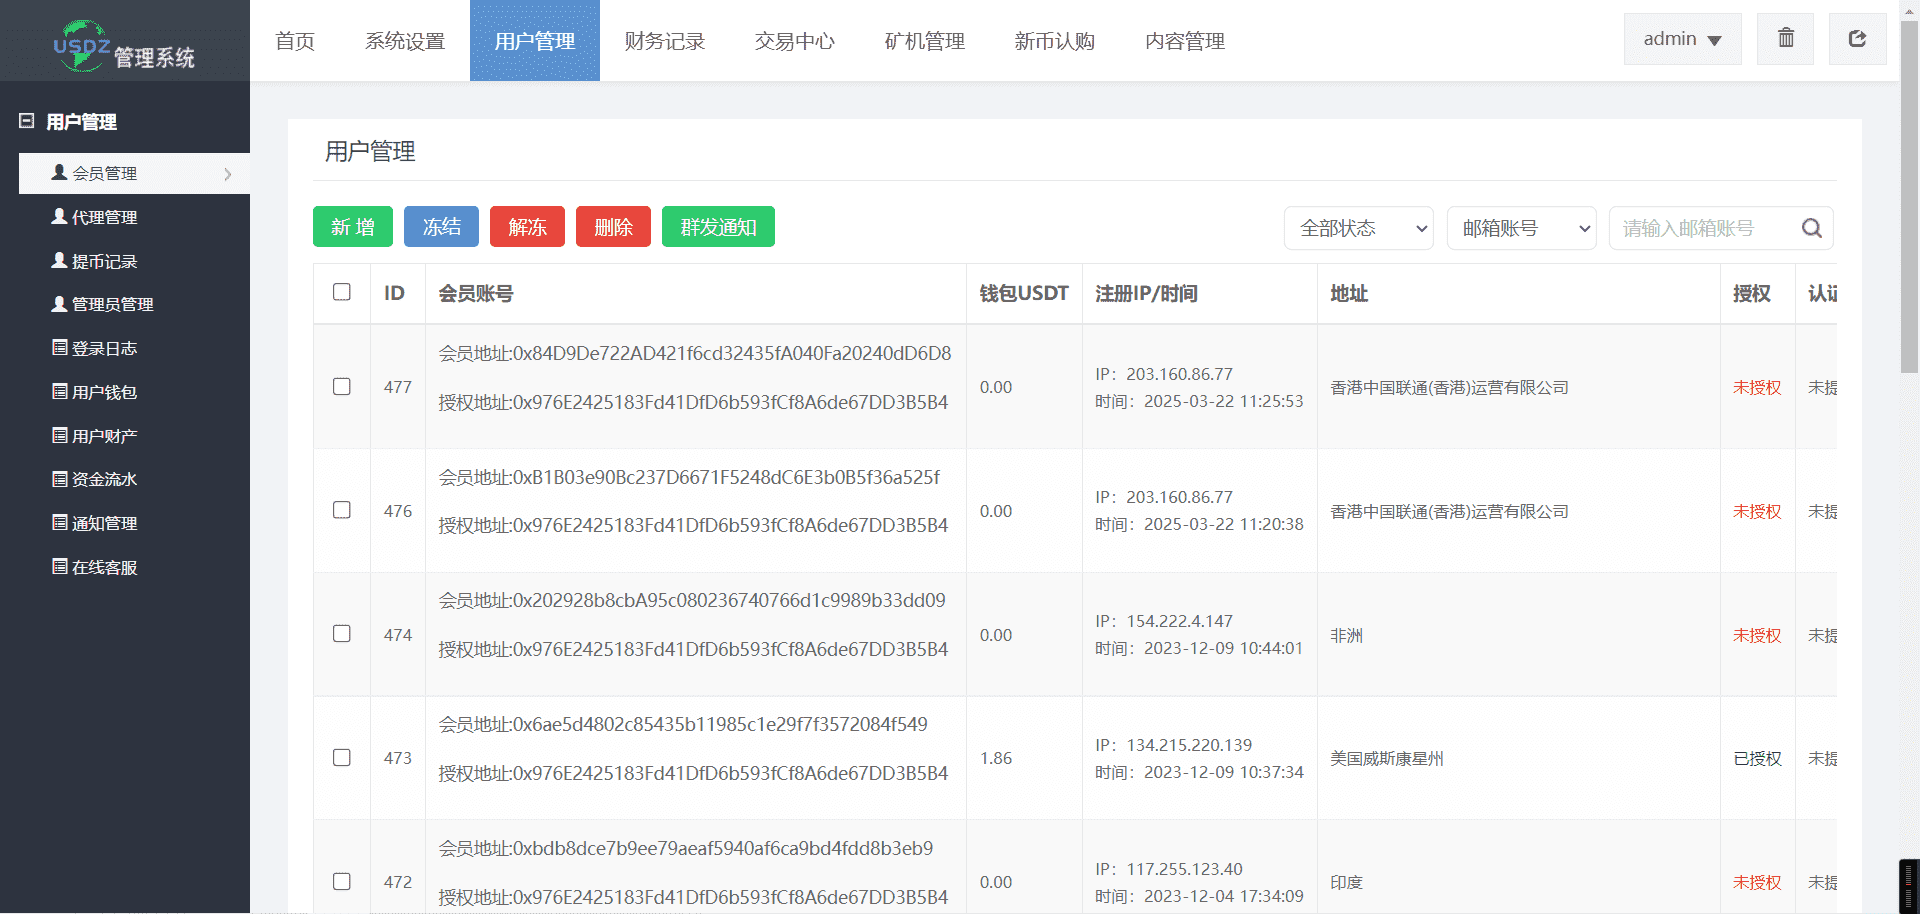
Task: Click the trash can icon in header
Action: point(1785,39)
